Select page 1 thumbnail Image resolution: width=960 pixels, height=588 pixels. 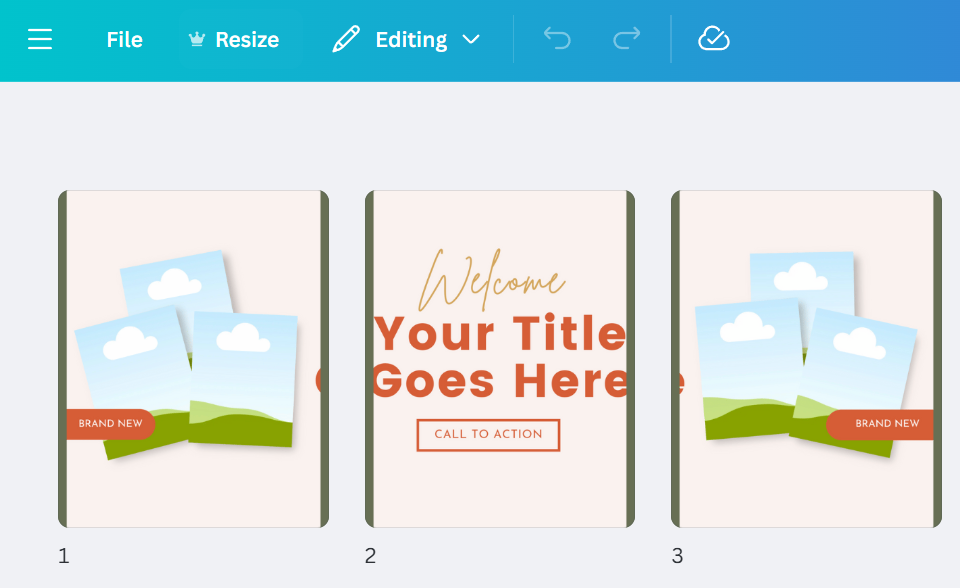pyautogui.click(x=193, y=359)
